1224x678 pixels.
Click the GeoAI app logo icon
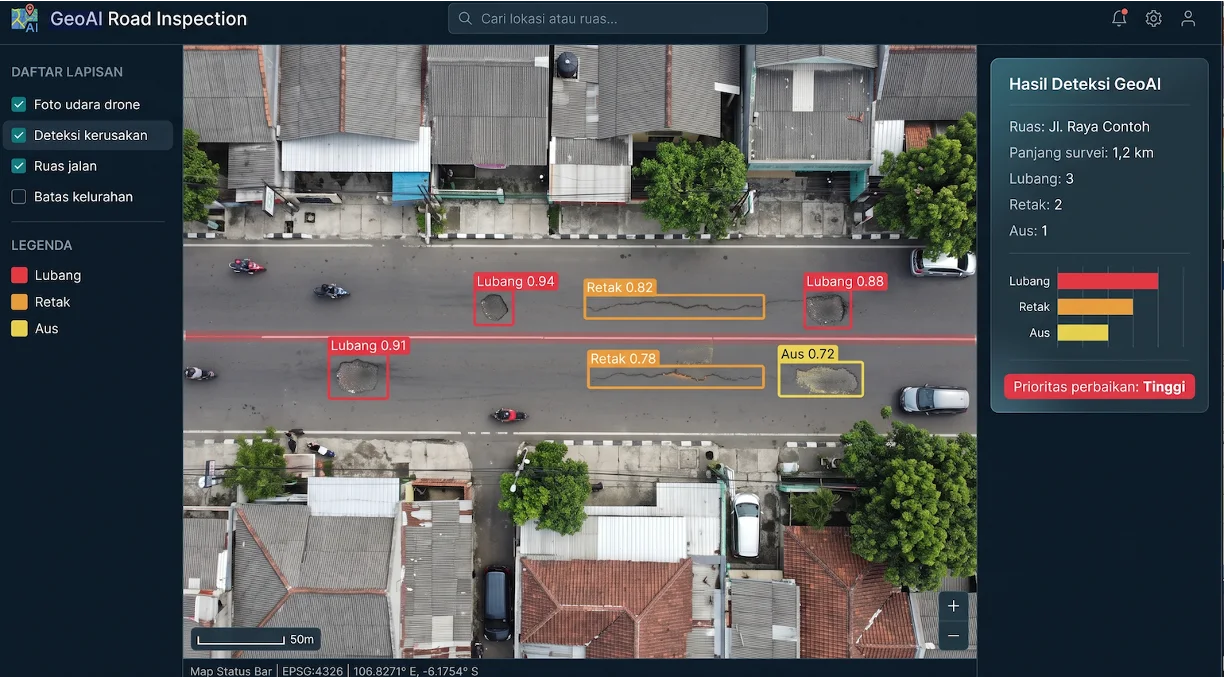tap(24, 18)
